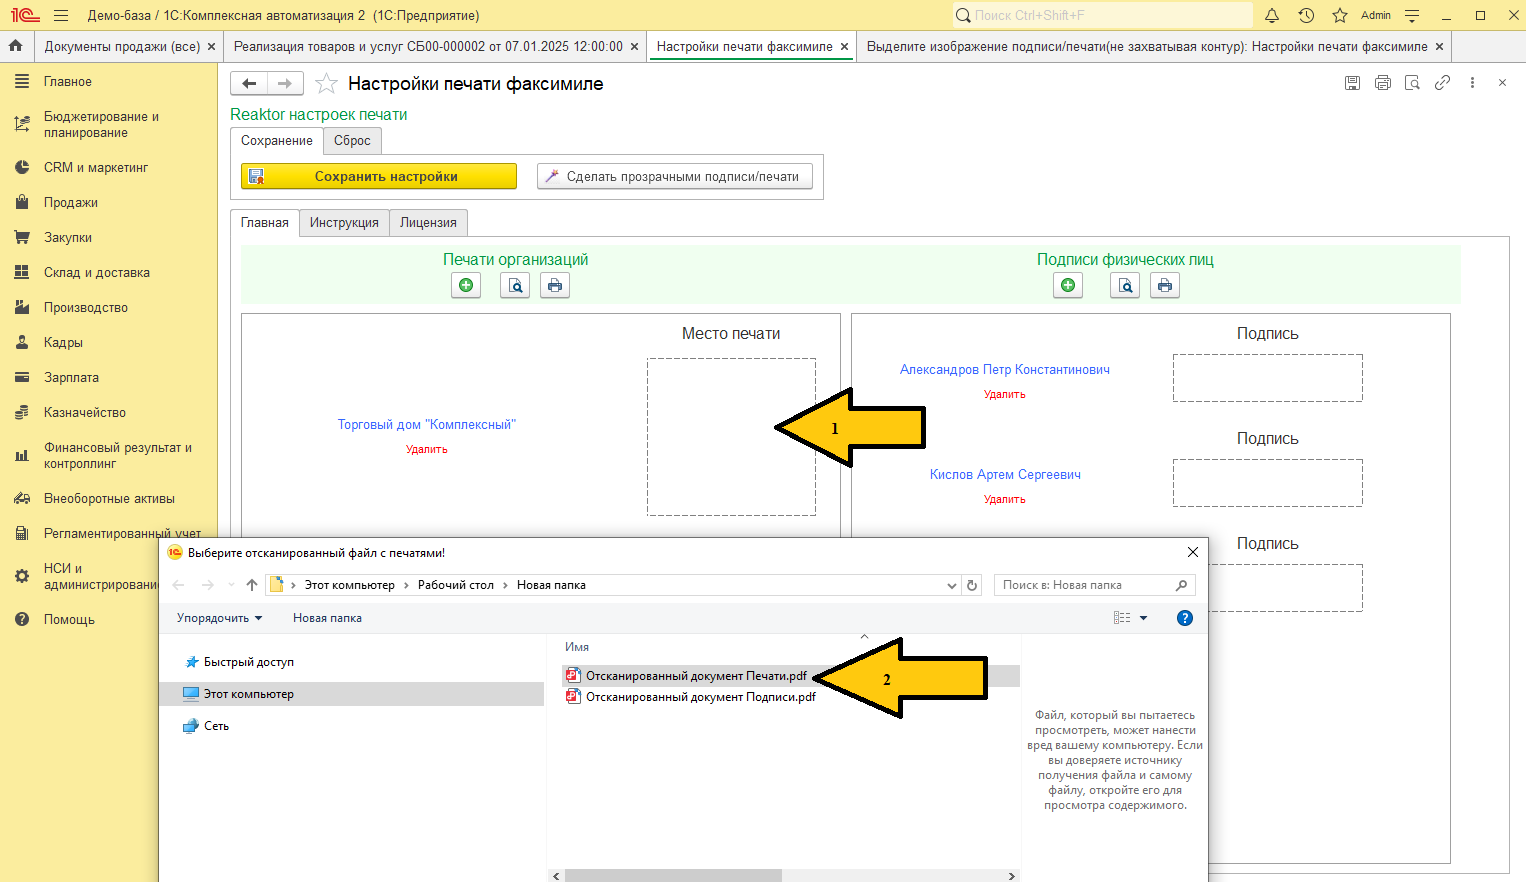Select Отсканированный документ Подписи.pdf file

701,697
